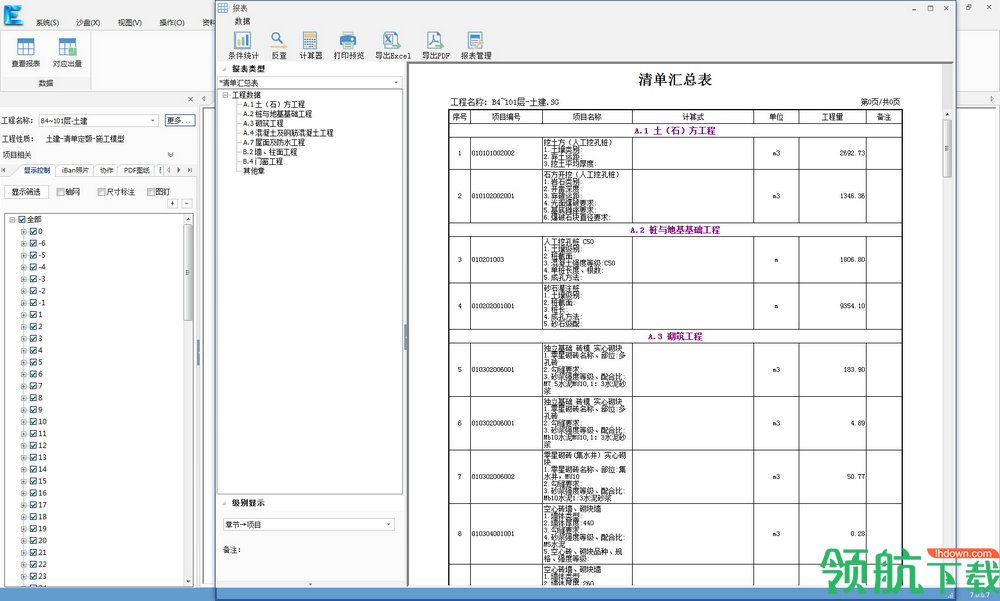Click the splitter handle beside report preview
Screen dimensions: 1000x601
coord(406,336)
